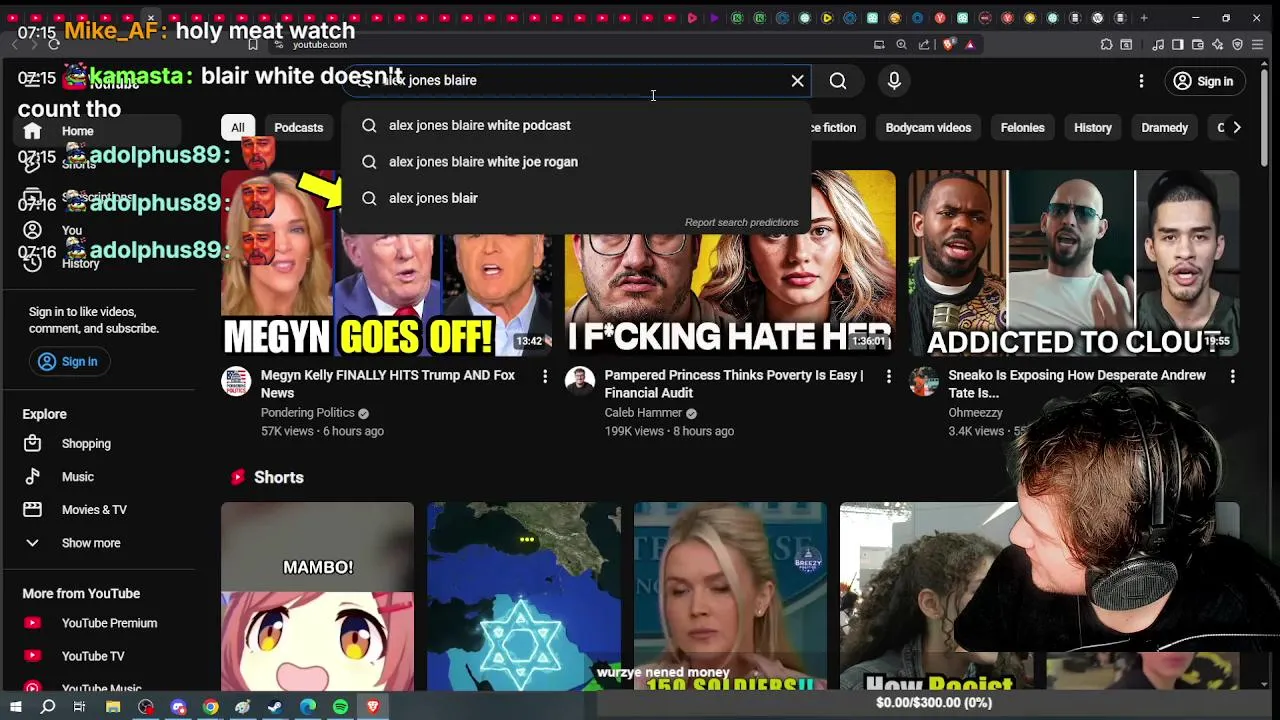Open menu for Pampered Princess video
This screenshot has height=720, width=1280.
coord(888,376)
